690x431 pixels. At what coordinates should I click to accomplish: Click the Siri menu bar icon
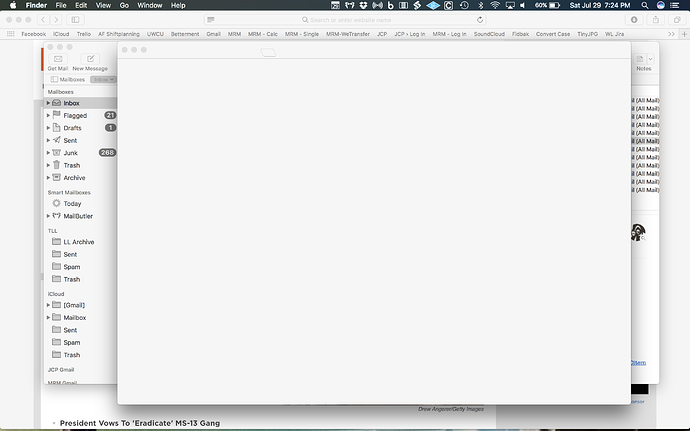click(x=661, y=5)
